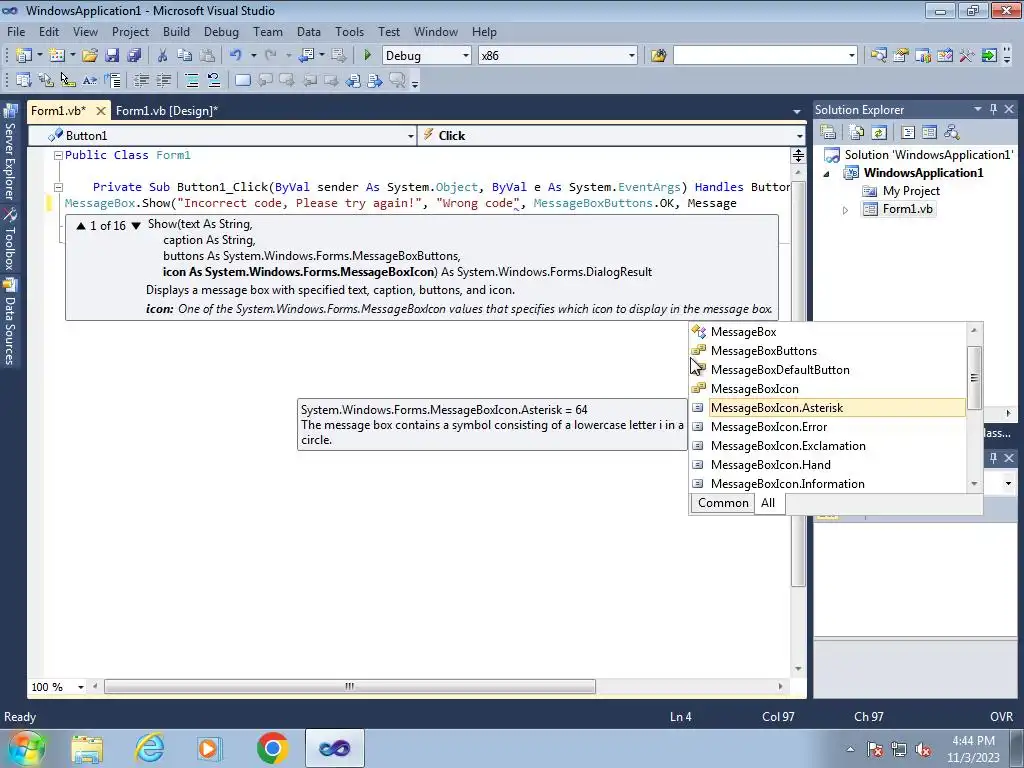This screenshot has width=1024, height=768.
Task: Undo the last edit with the blue arrow
Action: coord(236,56)
